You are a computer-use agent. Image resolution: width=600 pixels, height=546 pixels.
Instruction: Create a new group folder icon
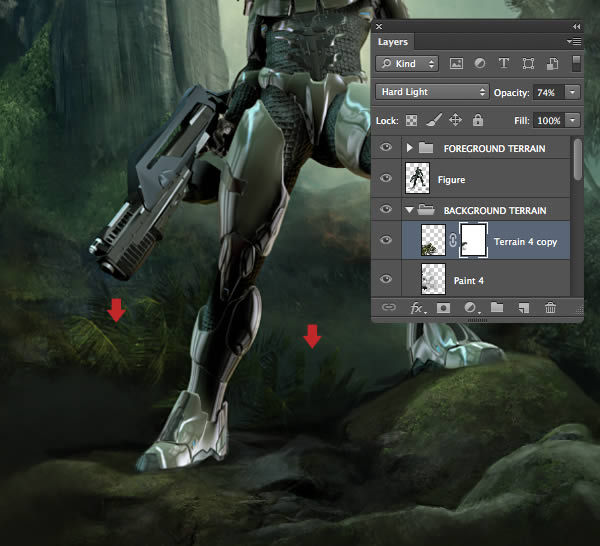497,307
